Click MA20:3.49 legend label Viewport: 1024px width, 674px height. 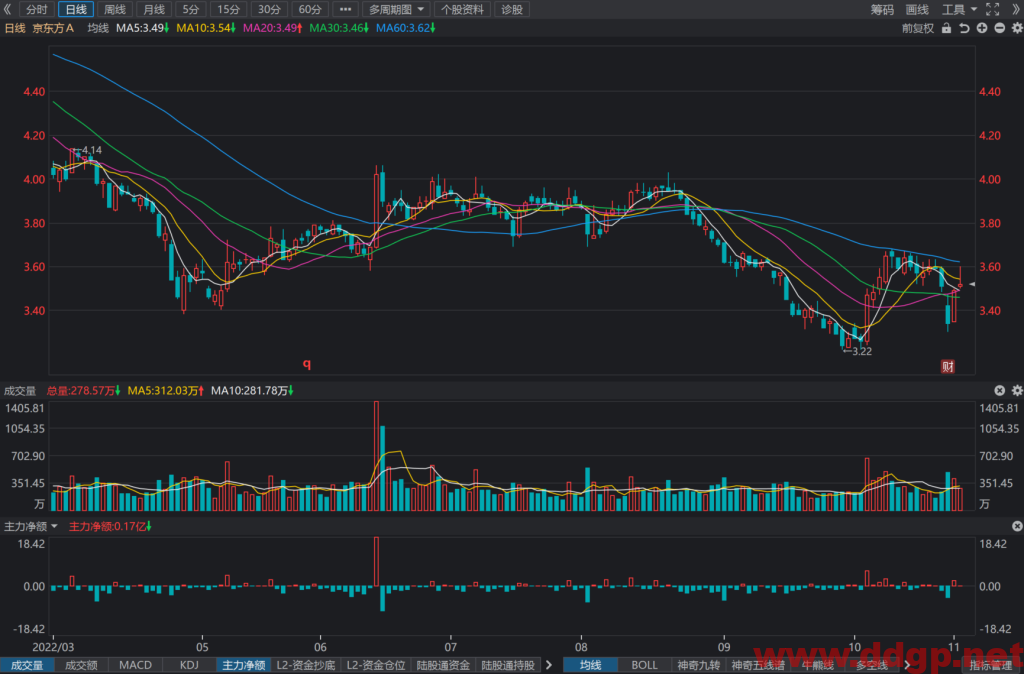click(x=272, y=28)
